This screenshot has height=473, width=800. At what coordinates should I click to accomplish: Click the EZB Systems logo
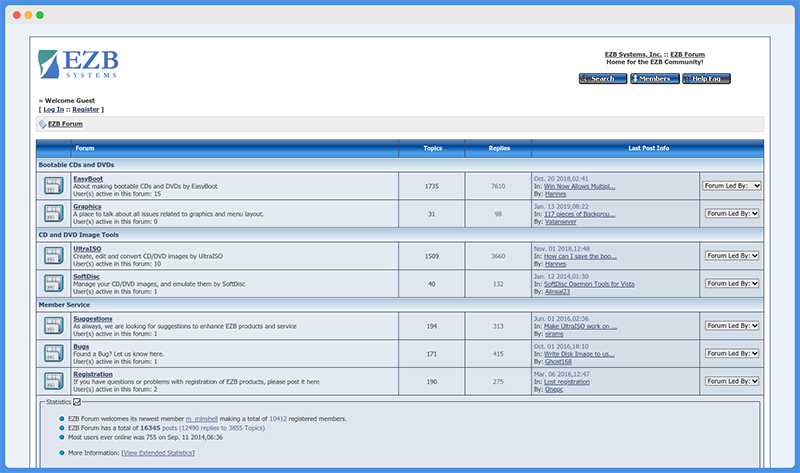[x=78, y=64]
